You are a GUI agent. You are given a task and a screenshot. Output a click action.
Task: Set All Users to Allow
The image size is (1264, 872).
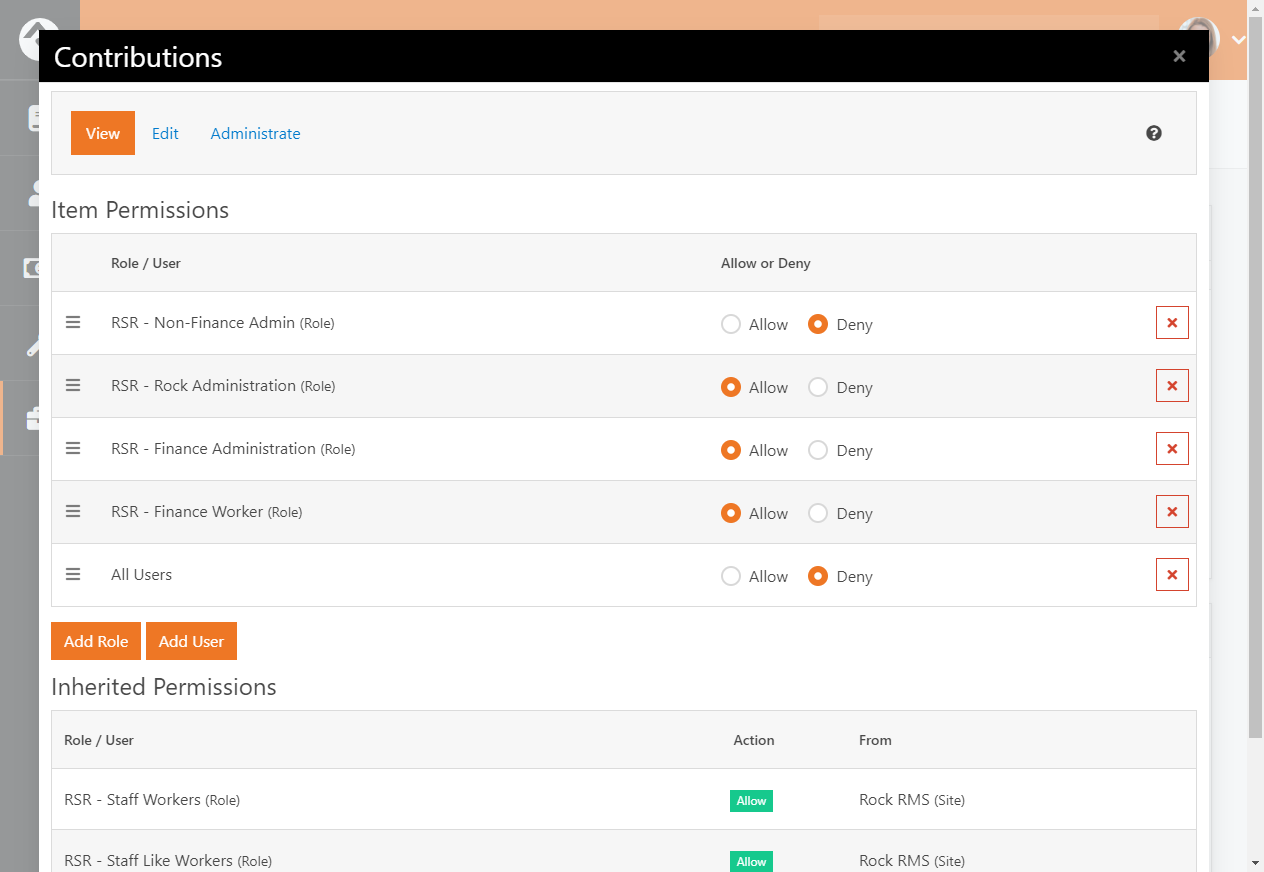point(731,576)
